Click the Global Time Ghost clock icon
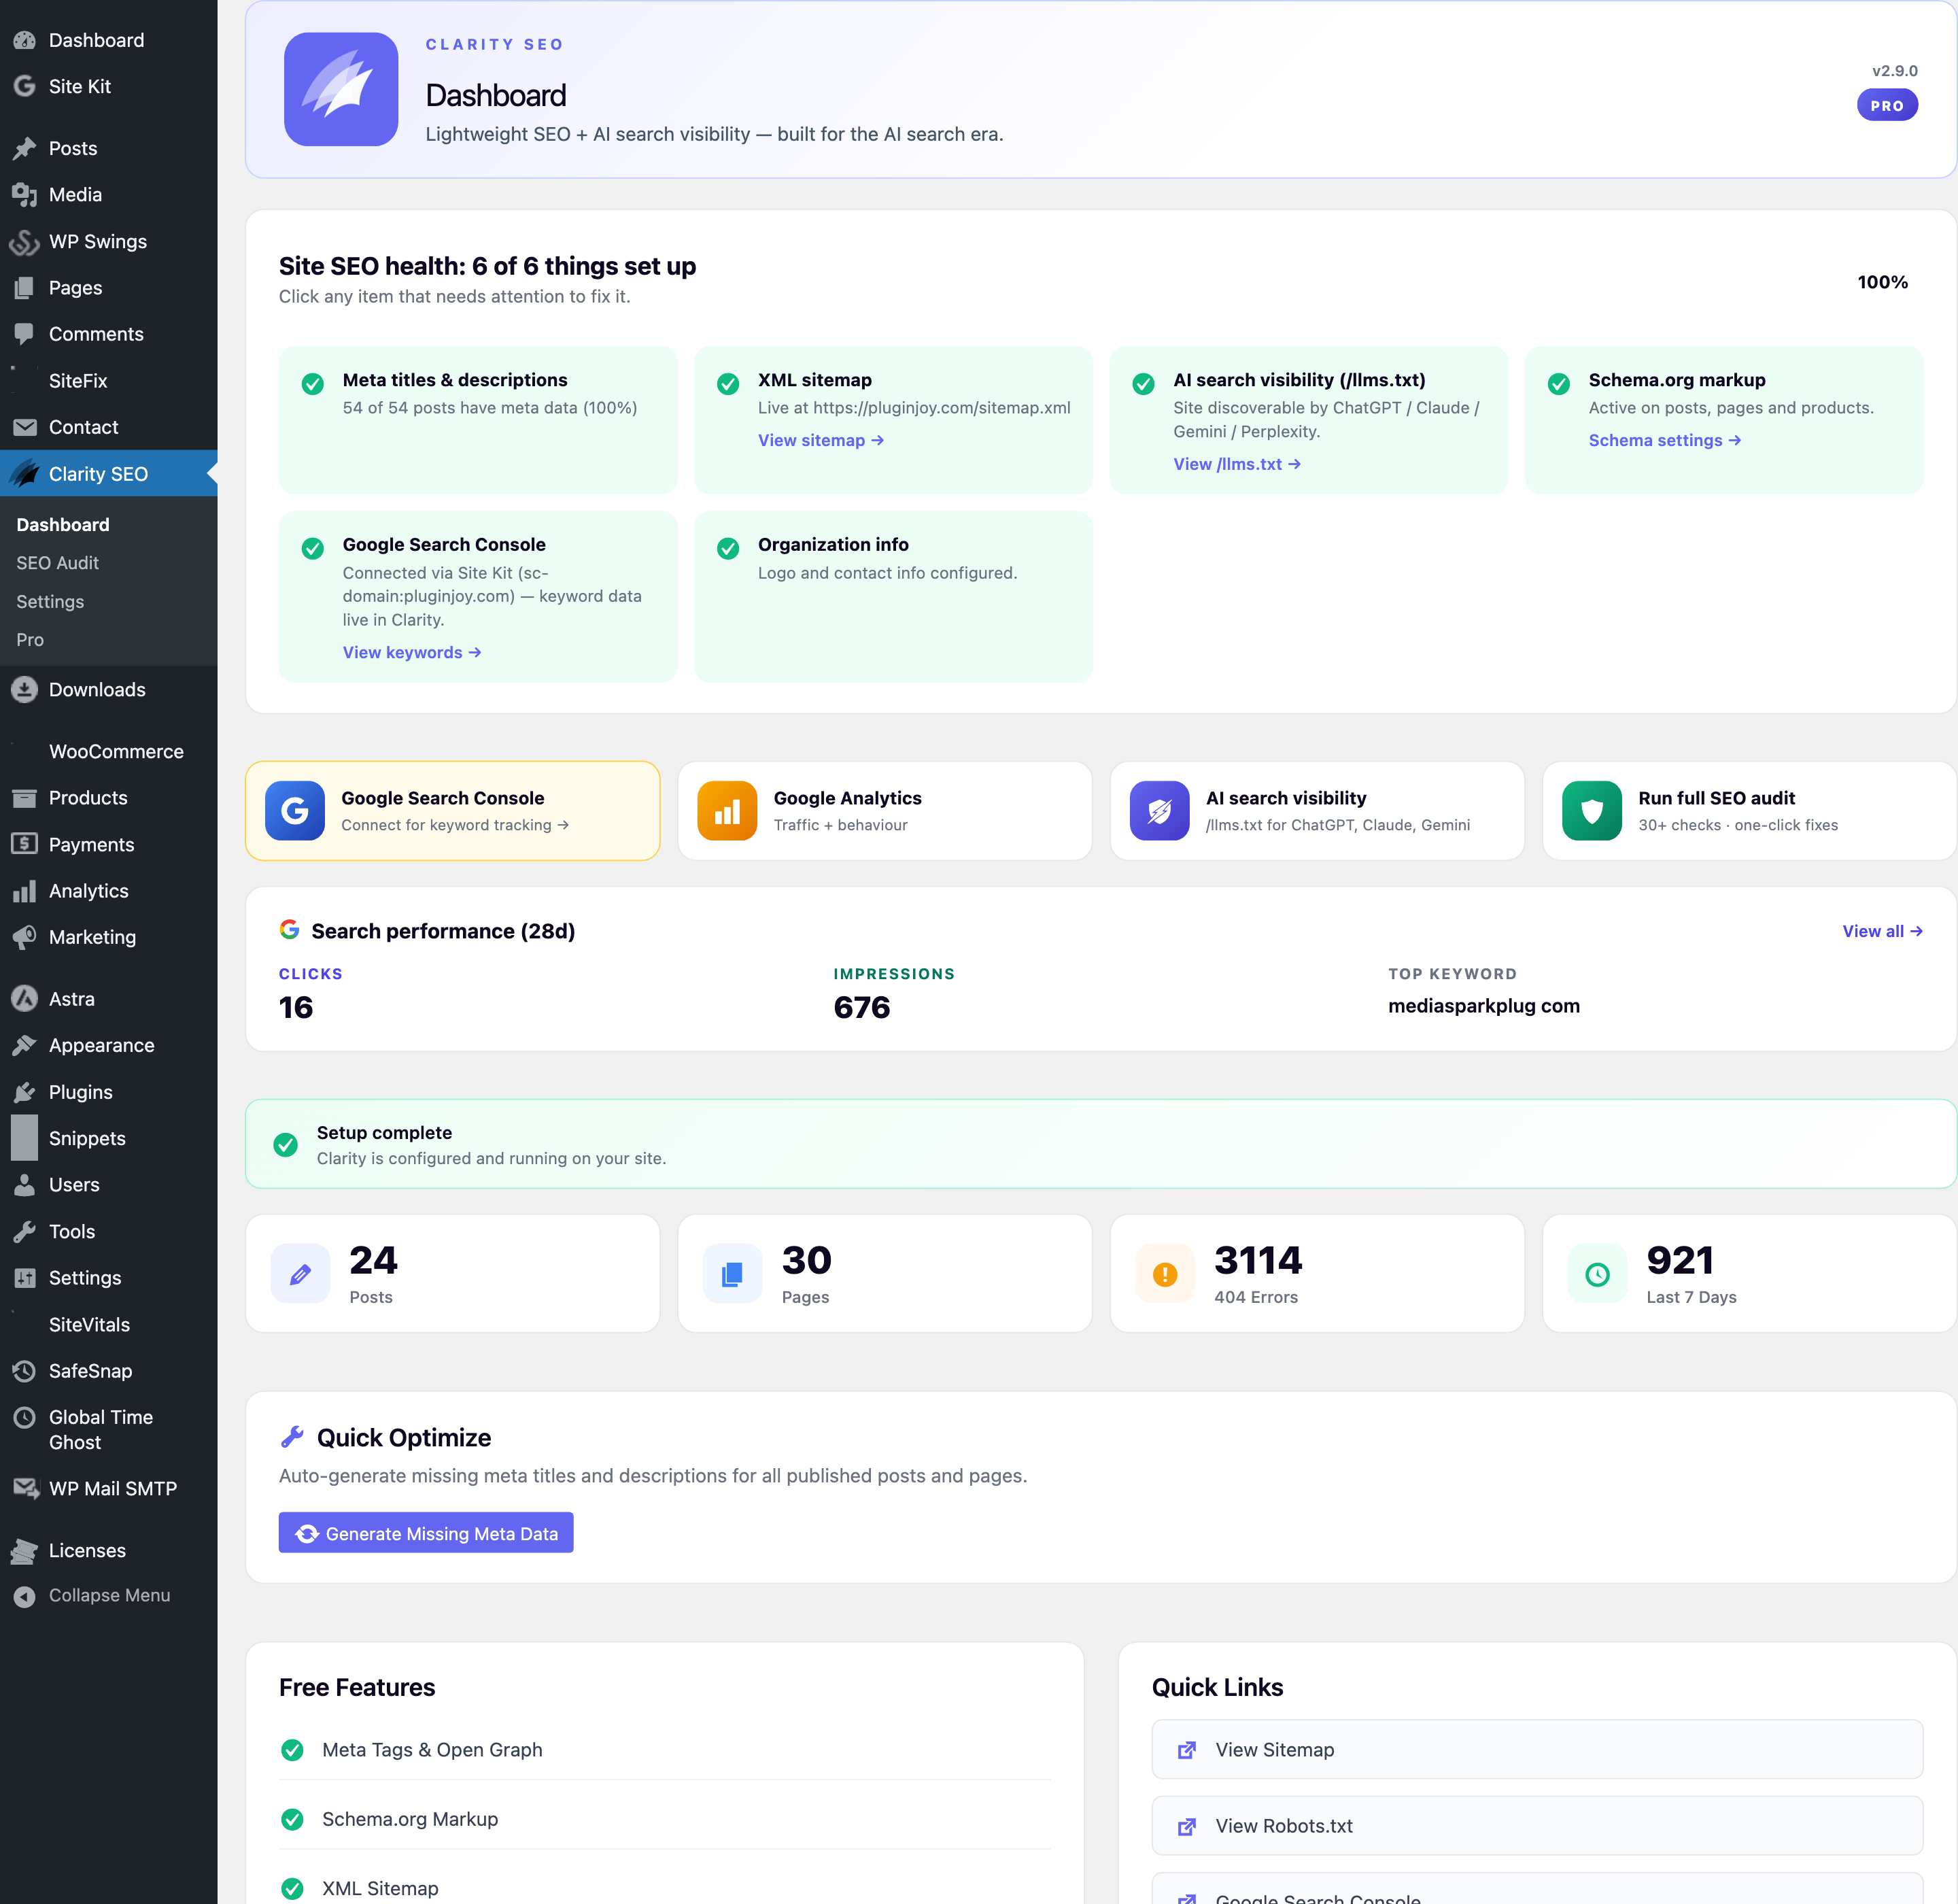The image size is (1958, 1904). (x=25, y=1417)
